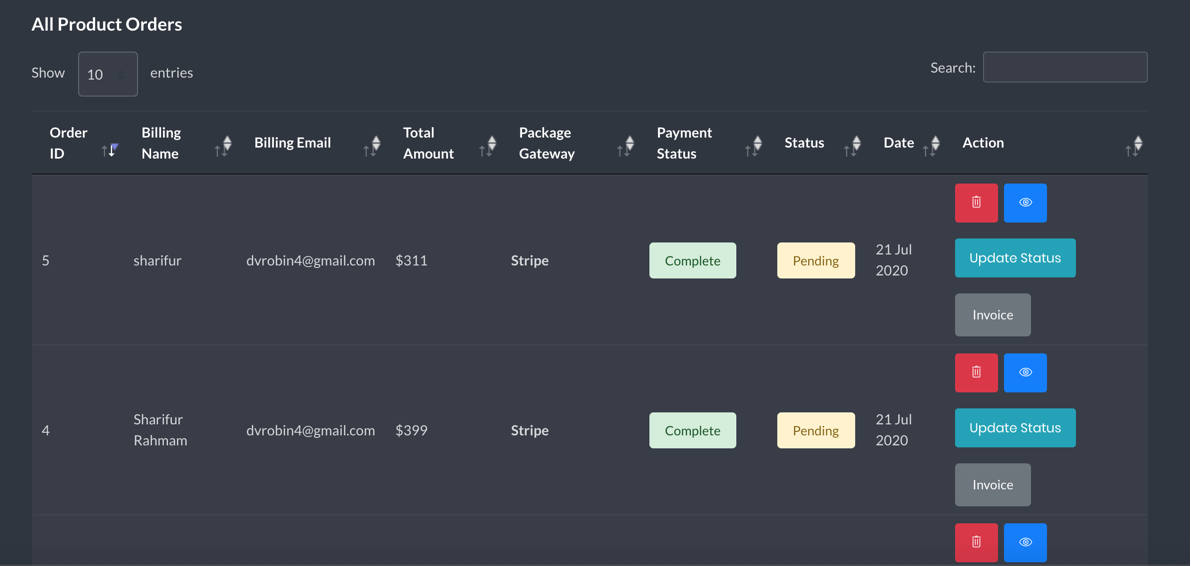Image resolution: width=1191 pixels, height=566 pixels.
Task: Delete order 4 with the red trash icon
Action: tap(976, 373)
